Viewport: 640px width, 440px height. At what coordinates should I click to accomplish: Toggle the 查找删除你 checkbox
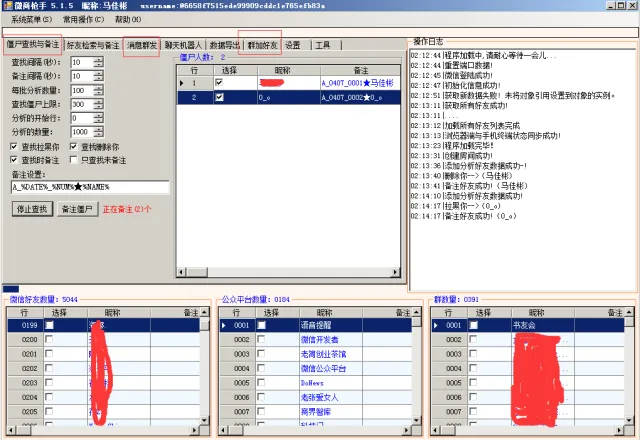(74, 147)
